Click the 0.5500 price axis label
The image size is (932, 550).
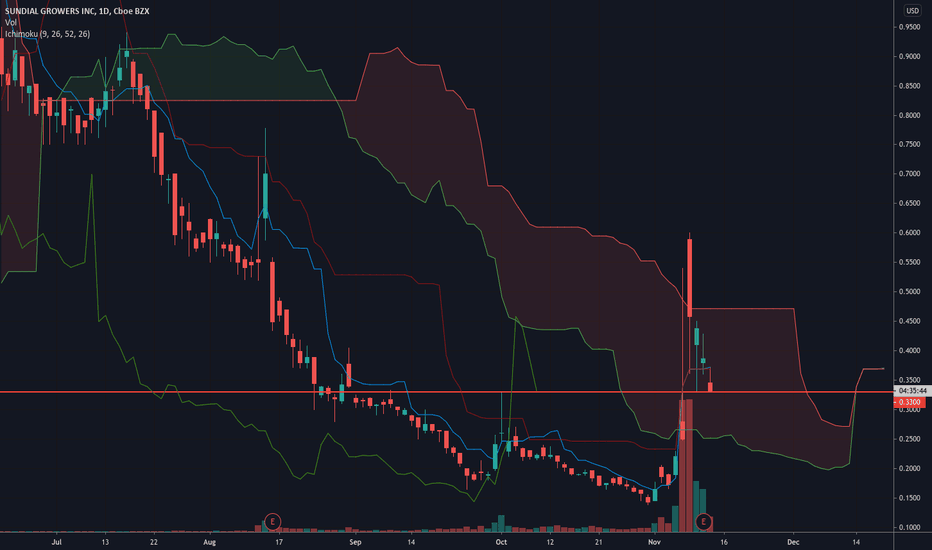point(909,262)
